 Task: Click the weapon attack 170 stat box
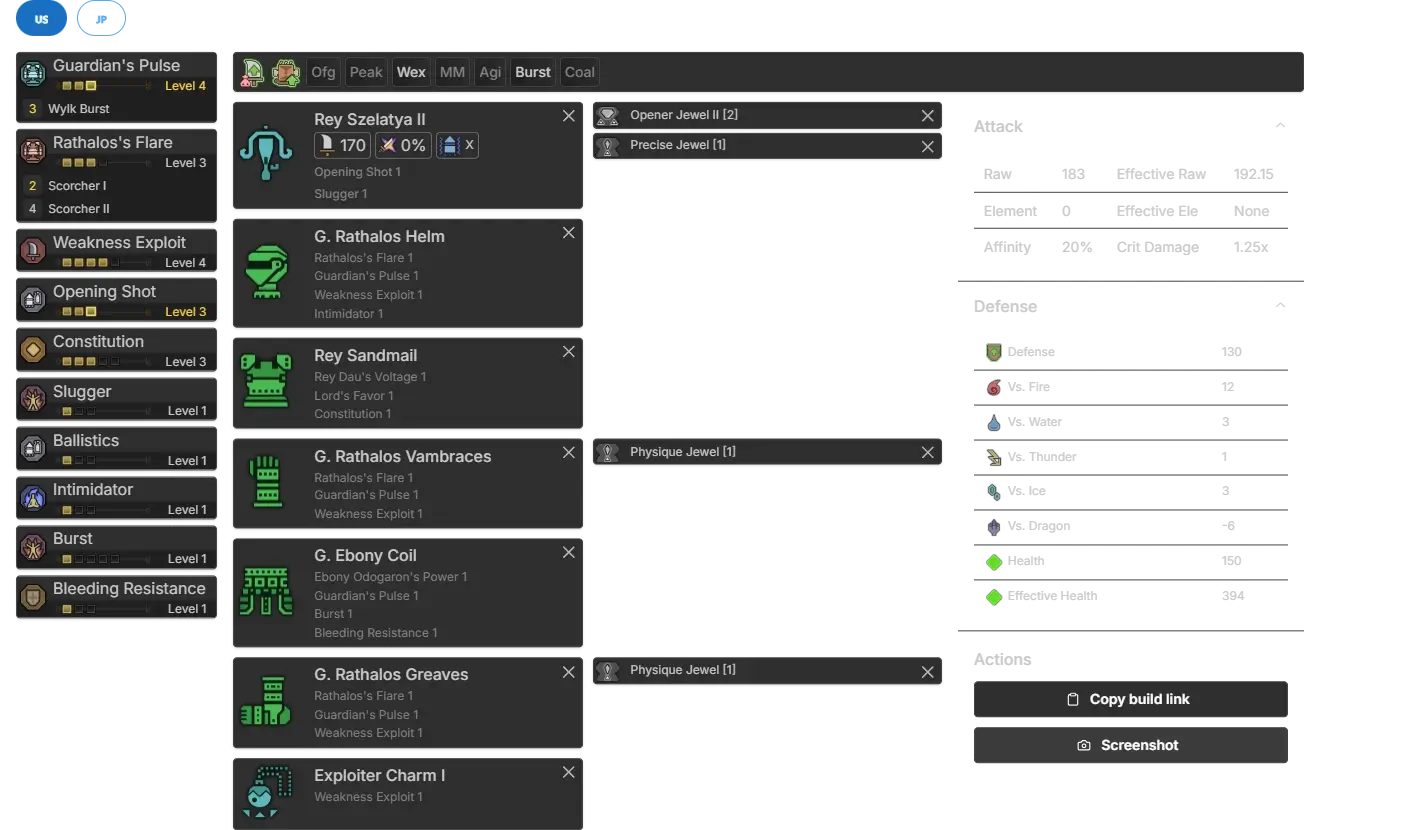click(343, 146)
